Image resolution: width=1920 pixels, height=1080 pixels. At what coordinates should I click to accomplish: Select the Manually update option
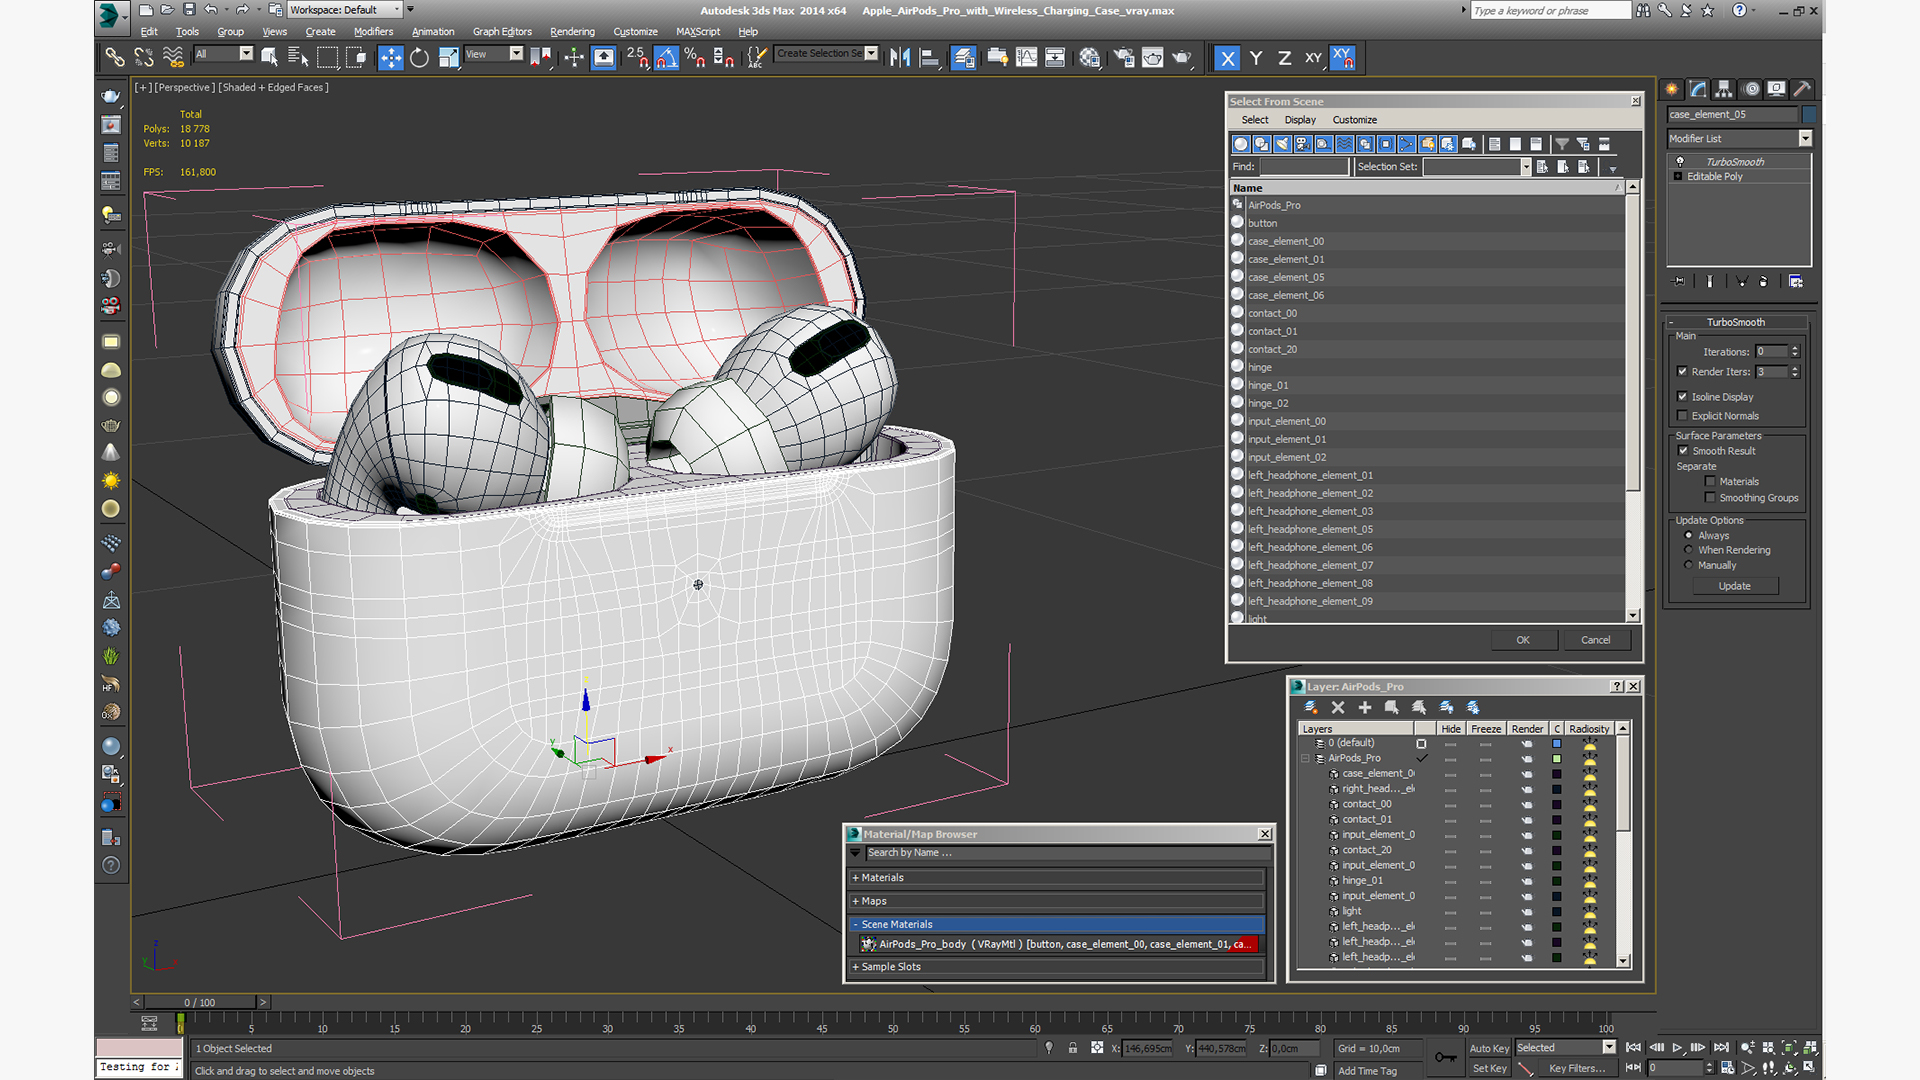coord(1689,565)
